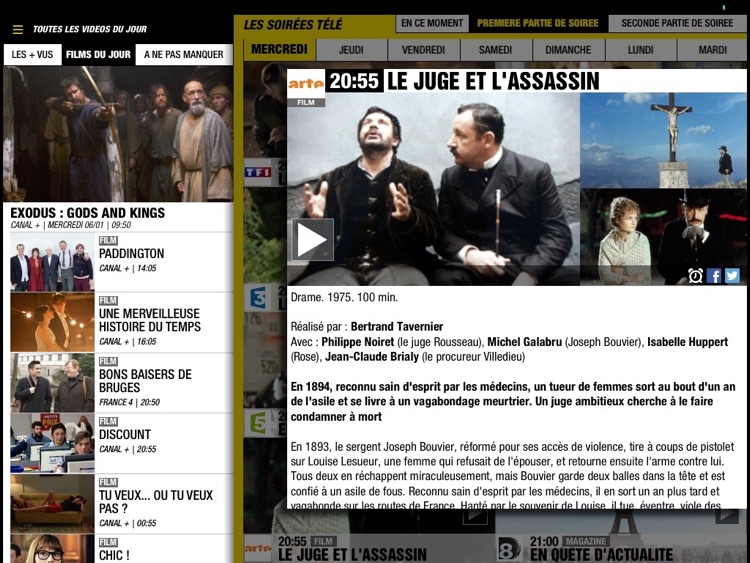
Task: Tap the 20:55 time in detail header
Action: pos(354,81)
